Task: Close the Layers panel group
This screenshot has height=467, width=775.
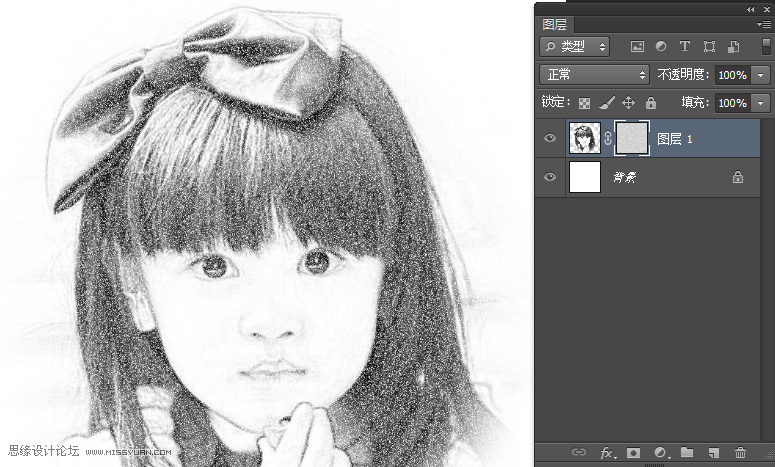Action: (x=767, y=9)
